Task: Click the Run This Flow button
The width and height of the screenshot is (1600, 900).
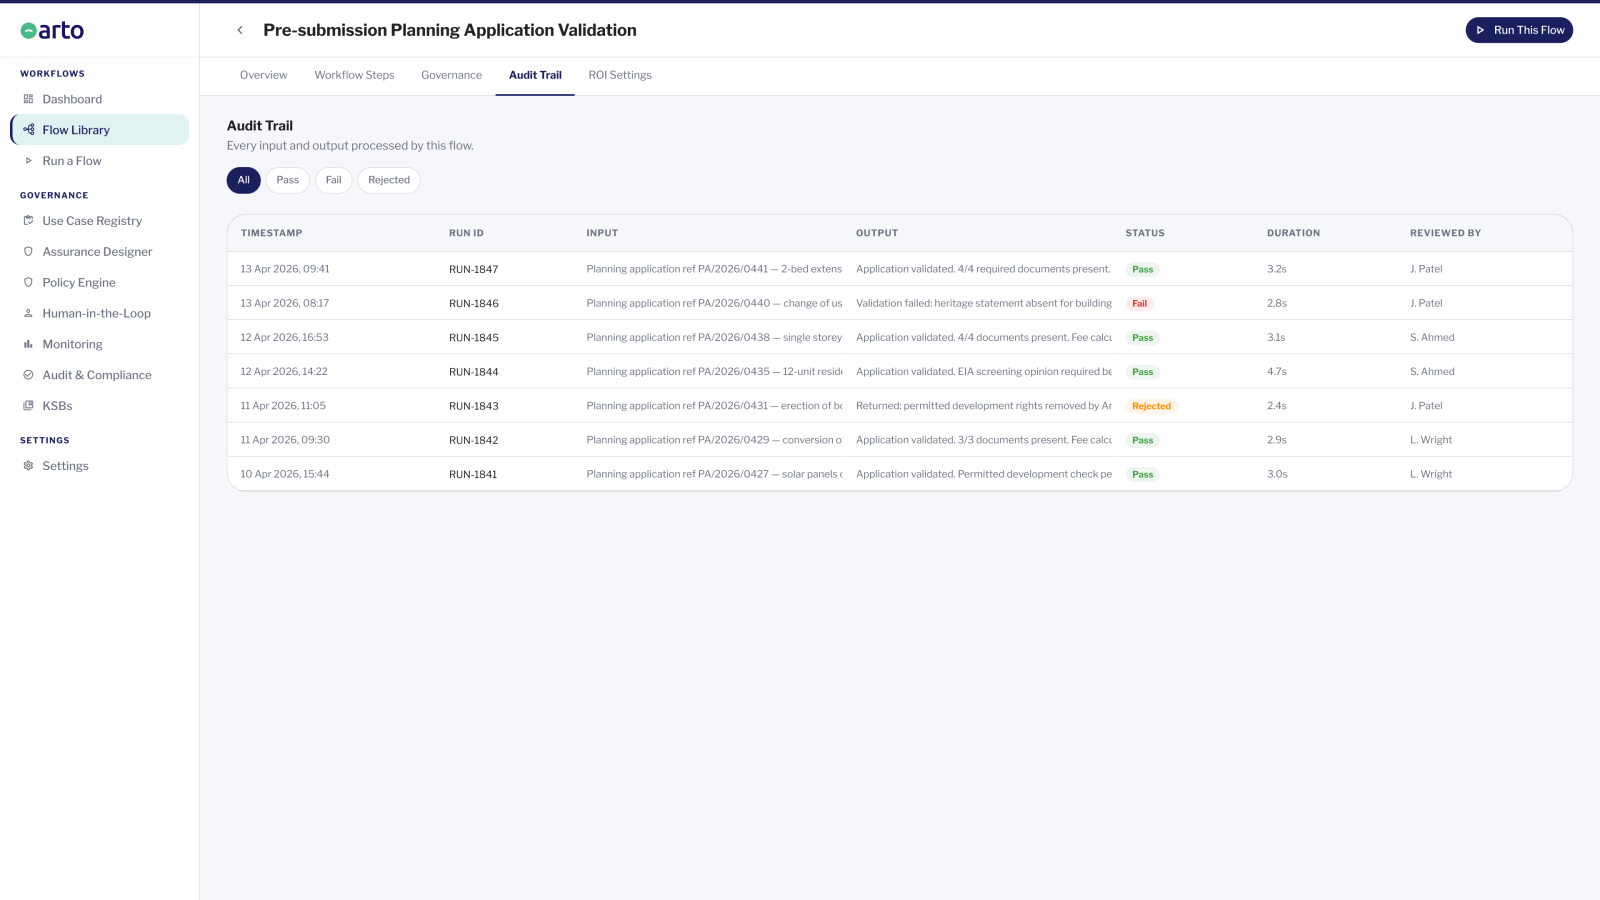Action: (1519, 30)
